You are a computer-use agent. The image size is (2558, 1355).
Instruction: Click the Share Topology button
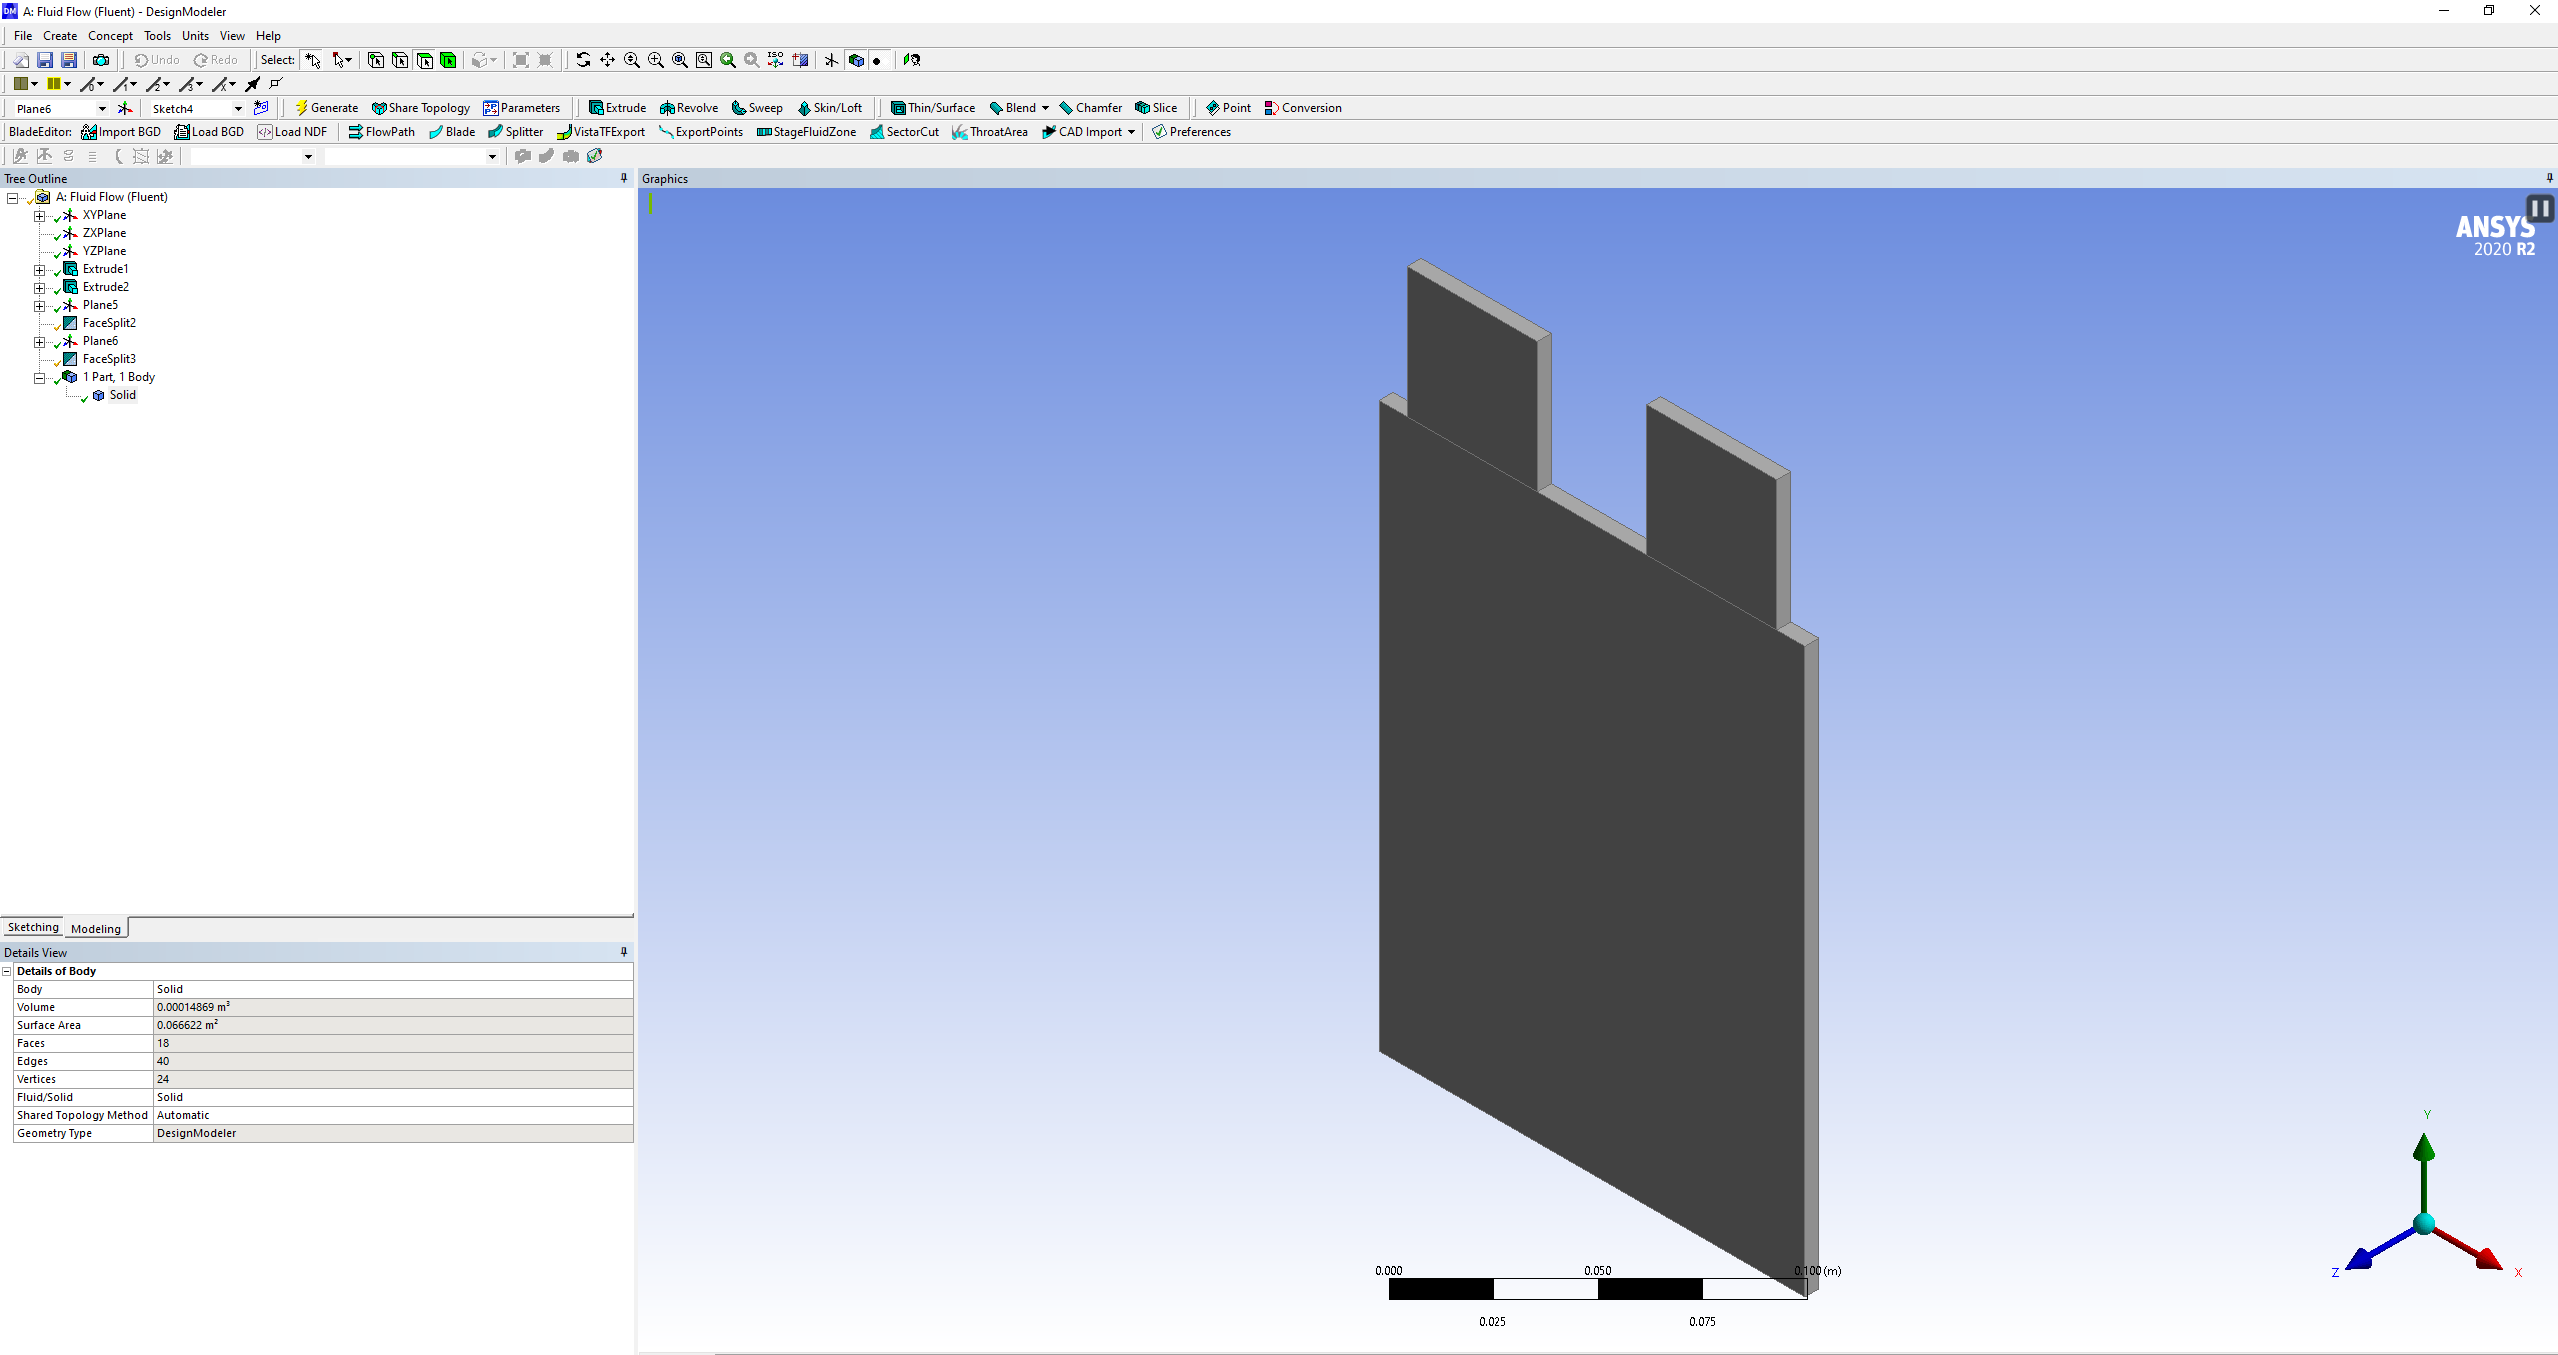tap(420, 108)
